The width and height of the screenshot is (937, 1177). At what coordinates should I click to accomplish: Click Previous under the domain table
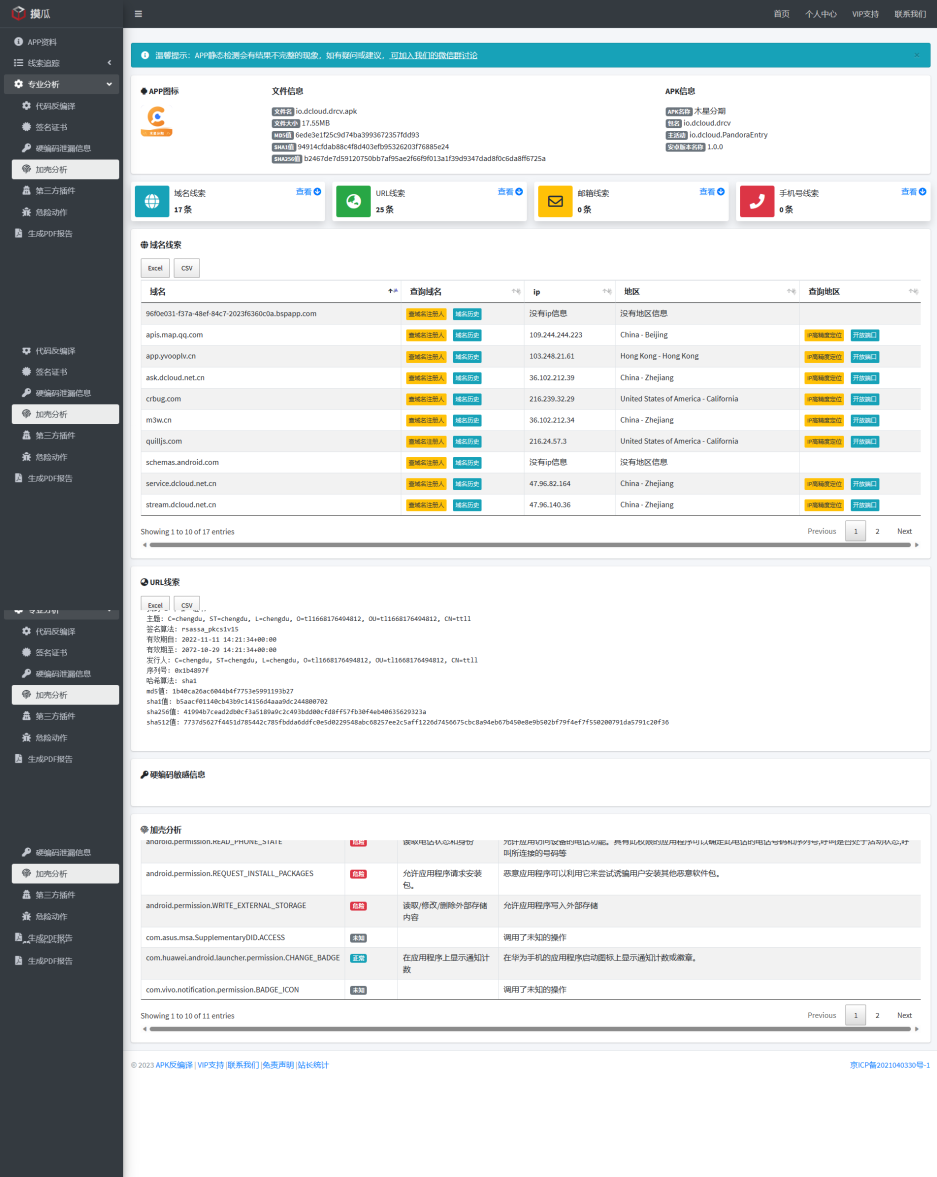tap(821, 531)
